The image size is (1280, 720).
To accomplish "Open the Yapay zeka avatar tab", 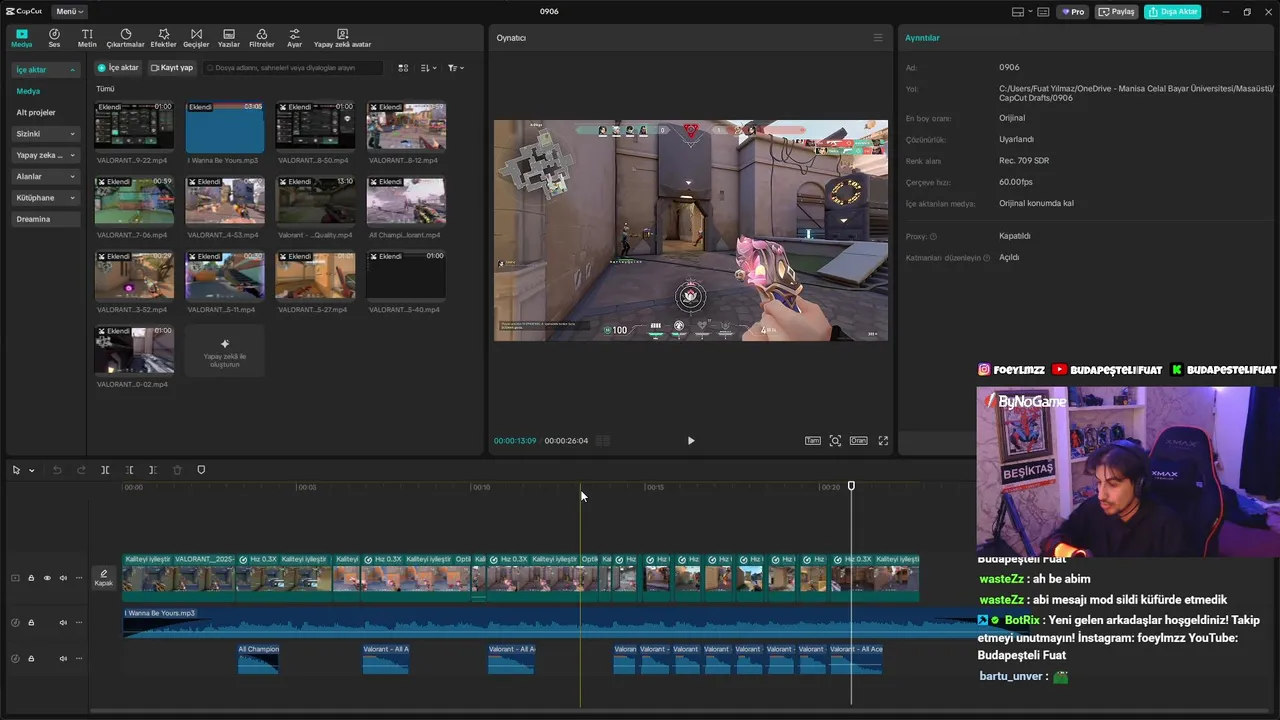I will (342, 38).
